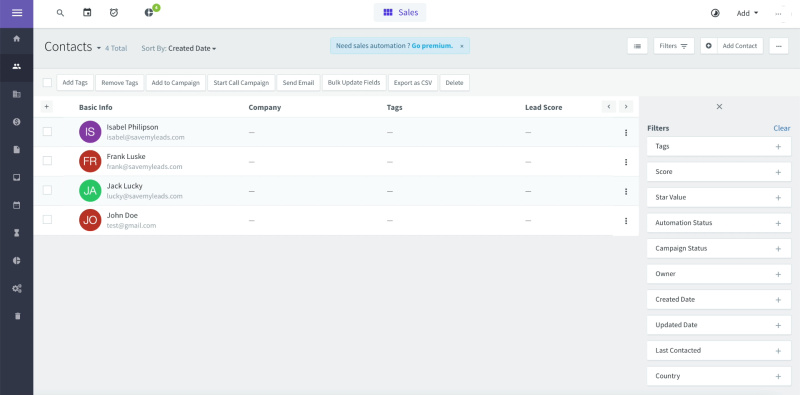The image size is (800, 395).
Task: Click Start Call Campaign button
Action: pyautogui.click(x=241, y=83)
